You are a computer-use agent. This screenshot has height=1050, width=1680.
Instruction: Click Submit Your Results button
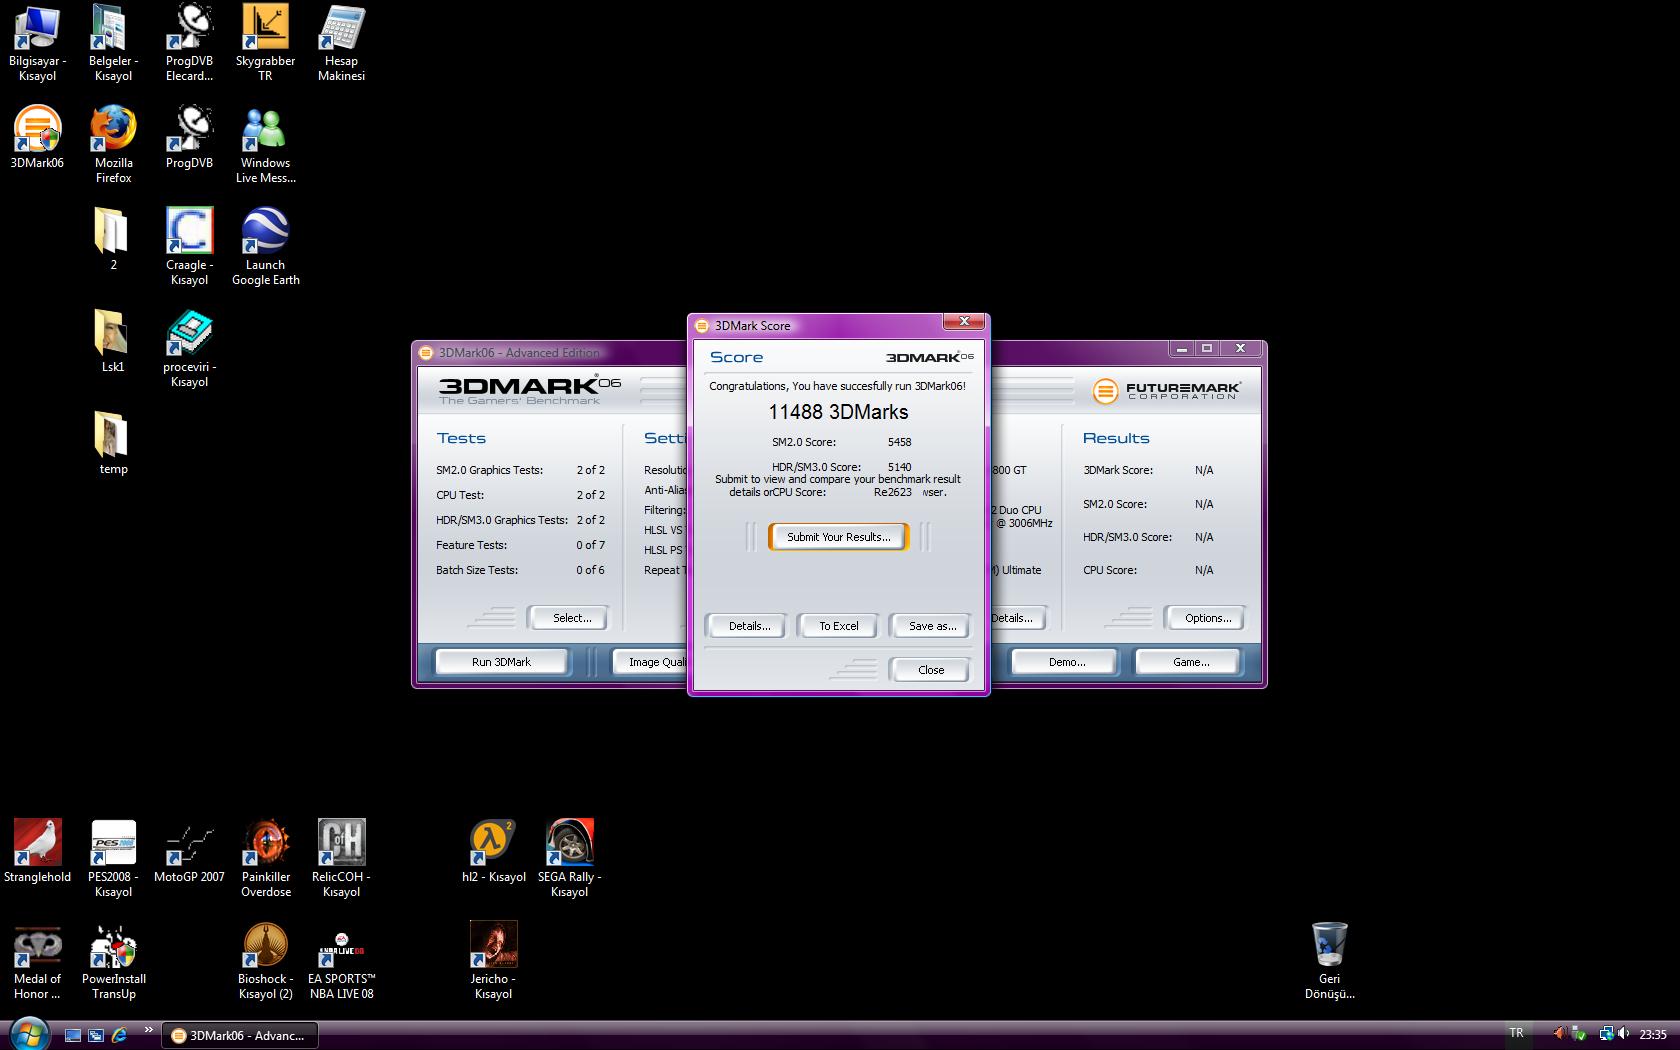(x=838, y=537)
